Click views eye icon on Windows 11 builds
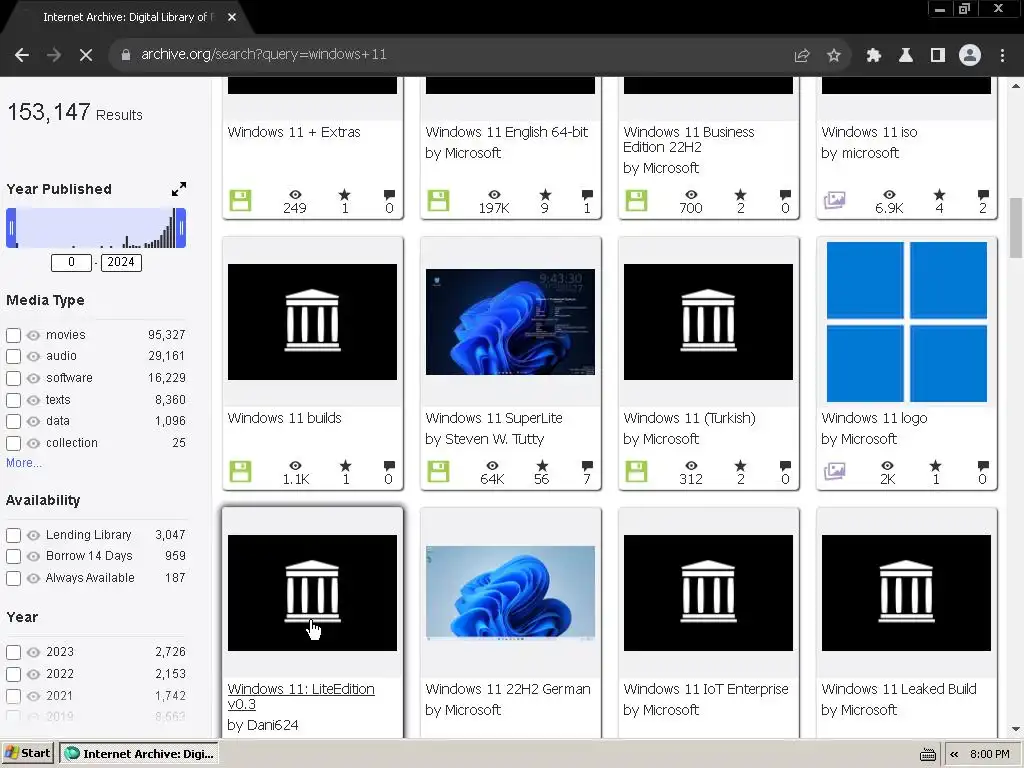Viewport: 1024px width, 768px height. click(295, 466)
